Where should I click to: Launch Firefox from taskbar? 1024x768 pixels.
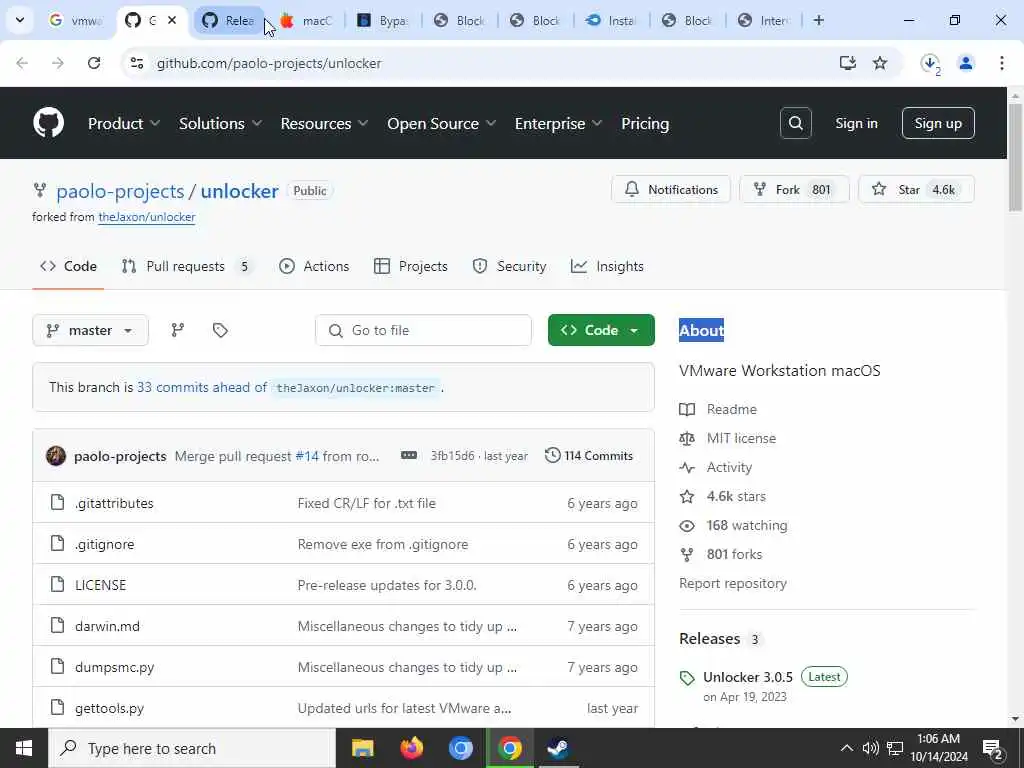pos(411,748)
